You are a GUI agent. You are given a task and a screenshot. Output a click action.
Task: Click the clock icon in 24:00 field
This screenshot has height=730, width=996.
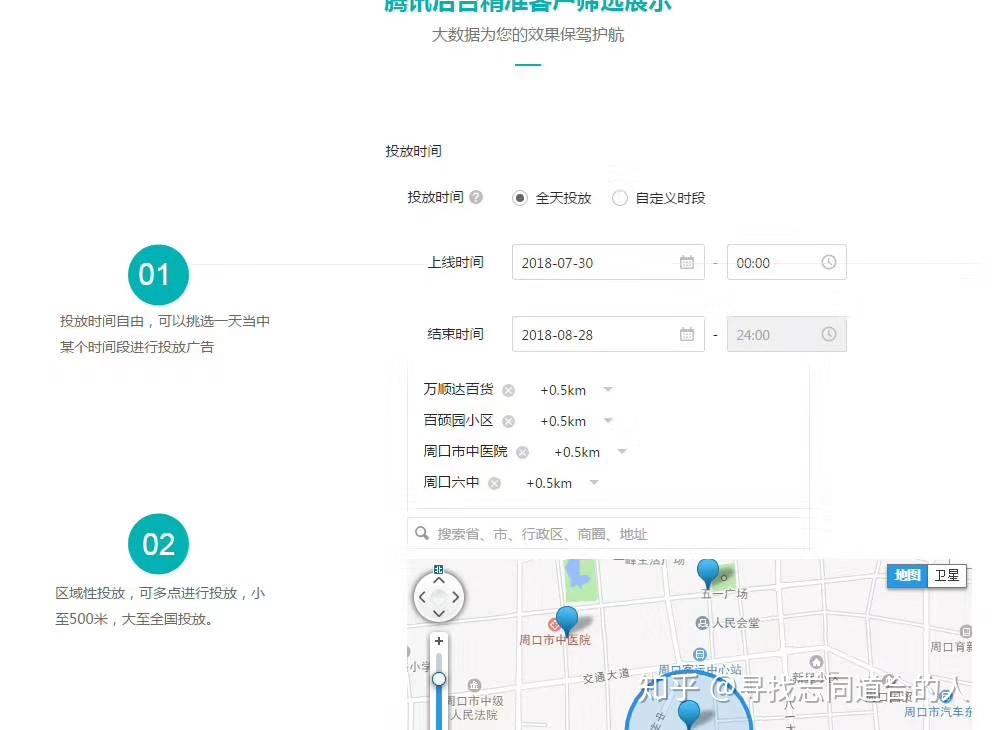pos(828,334)
